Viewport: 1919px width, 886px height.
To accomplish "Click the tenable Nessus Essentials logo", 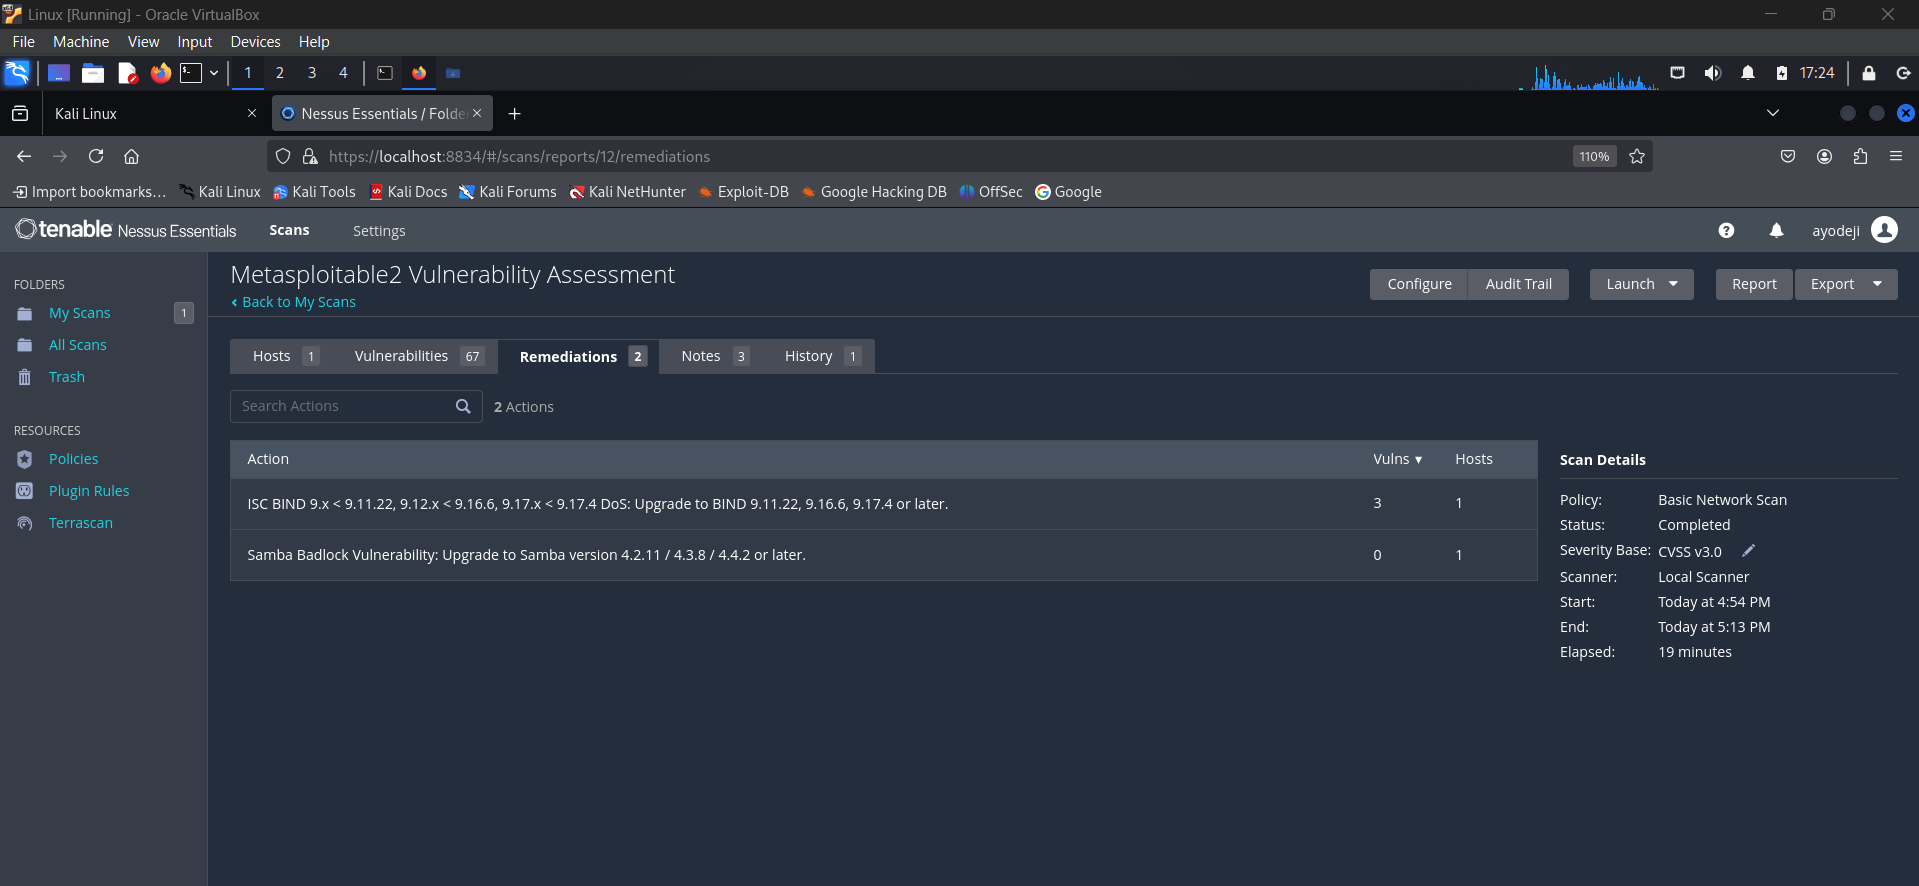I will 126,230.
